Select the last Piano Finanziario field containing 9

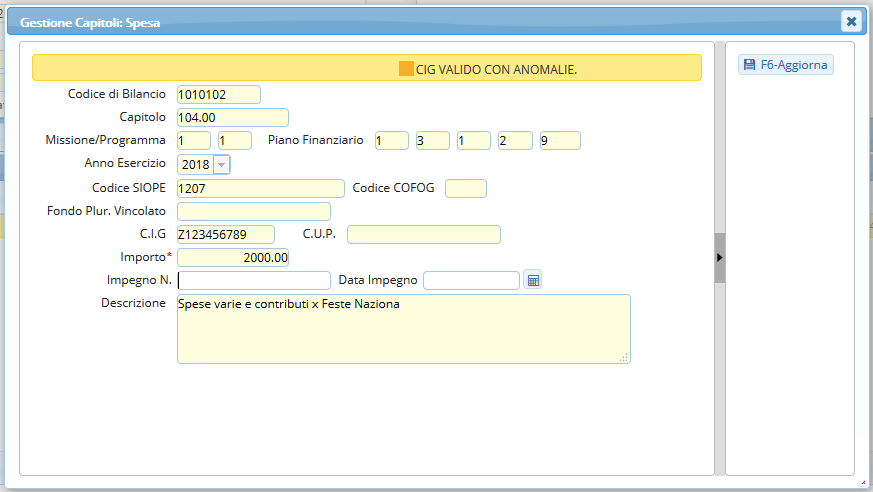pos(559,141)
